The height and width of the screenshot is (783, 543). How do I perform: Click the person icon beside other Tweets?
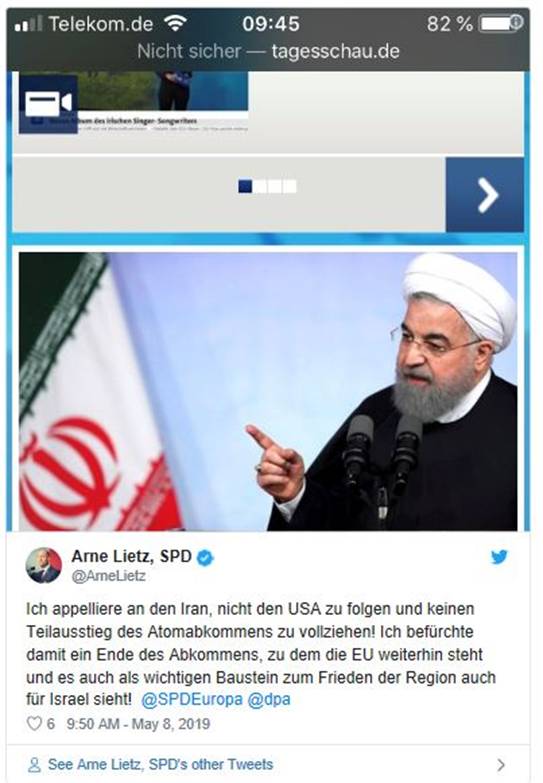click(x=34, y=765)
